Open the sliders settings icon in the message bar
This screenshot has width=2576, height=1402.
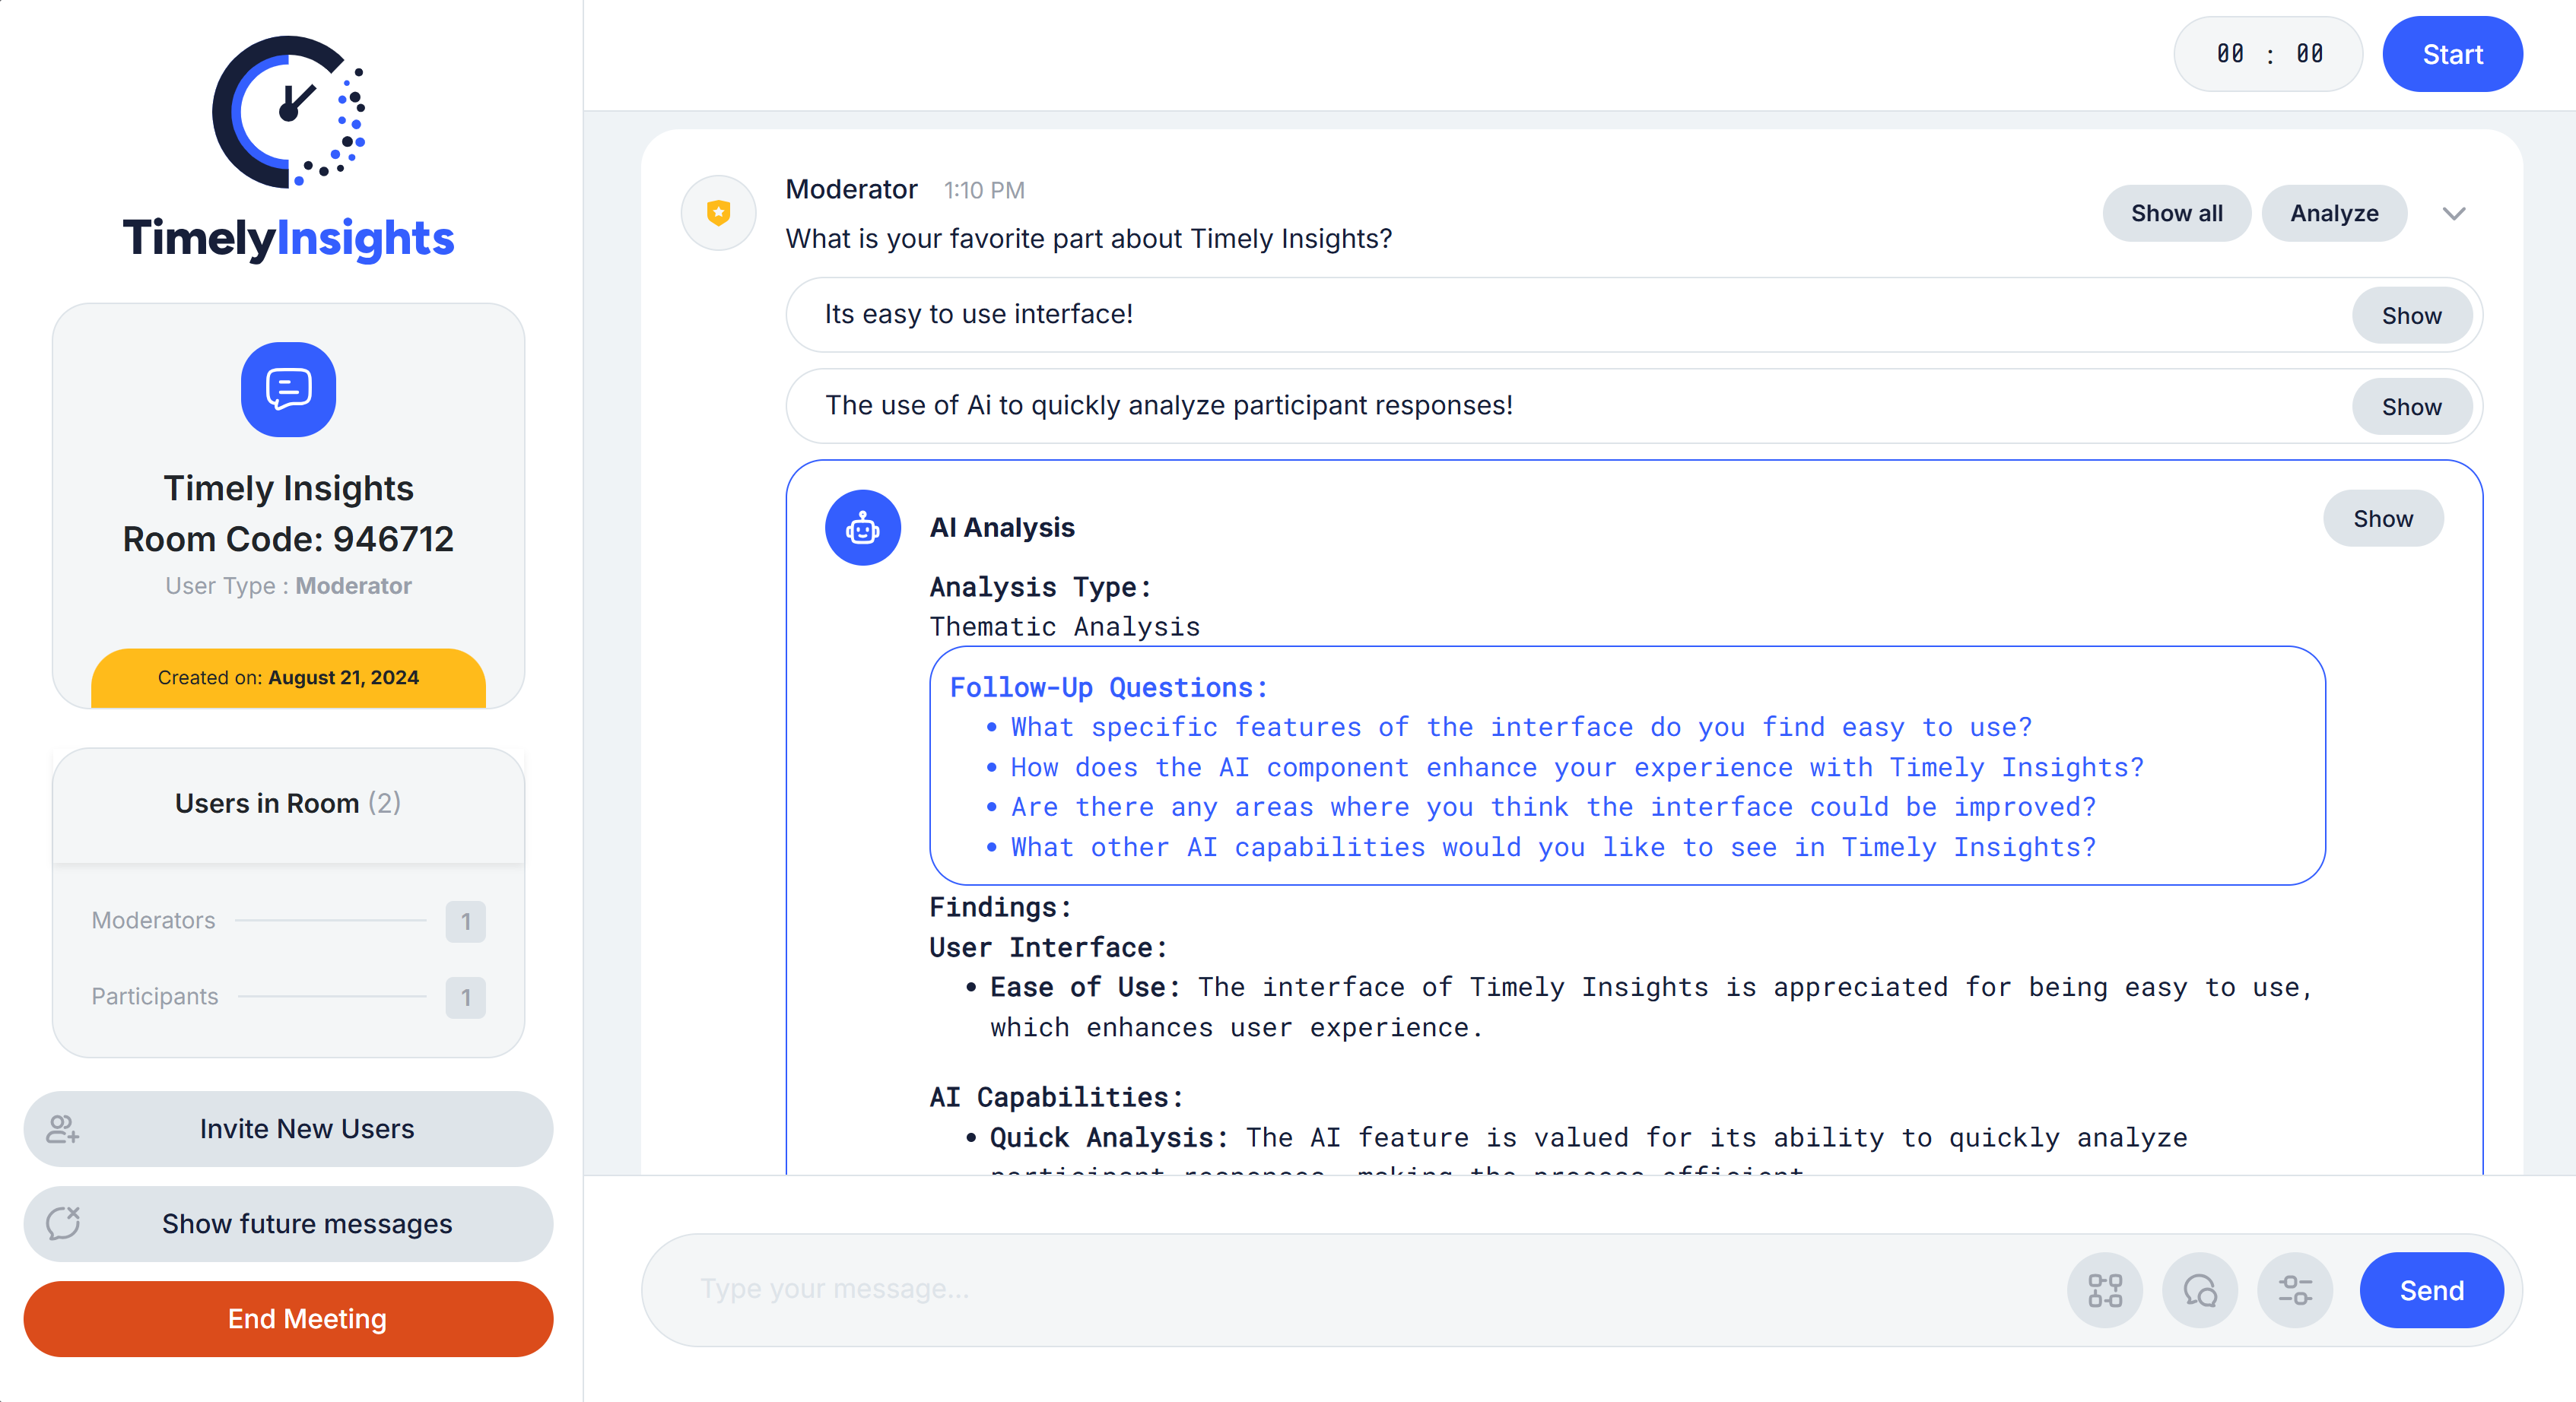point(2294,1290)
